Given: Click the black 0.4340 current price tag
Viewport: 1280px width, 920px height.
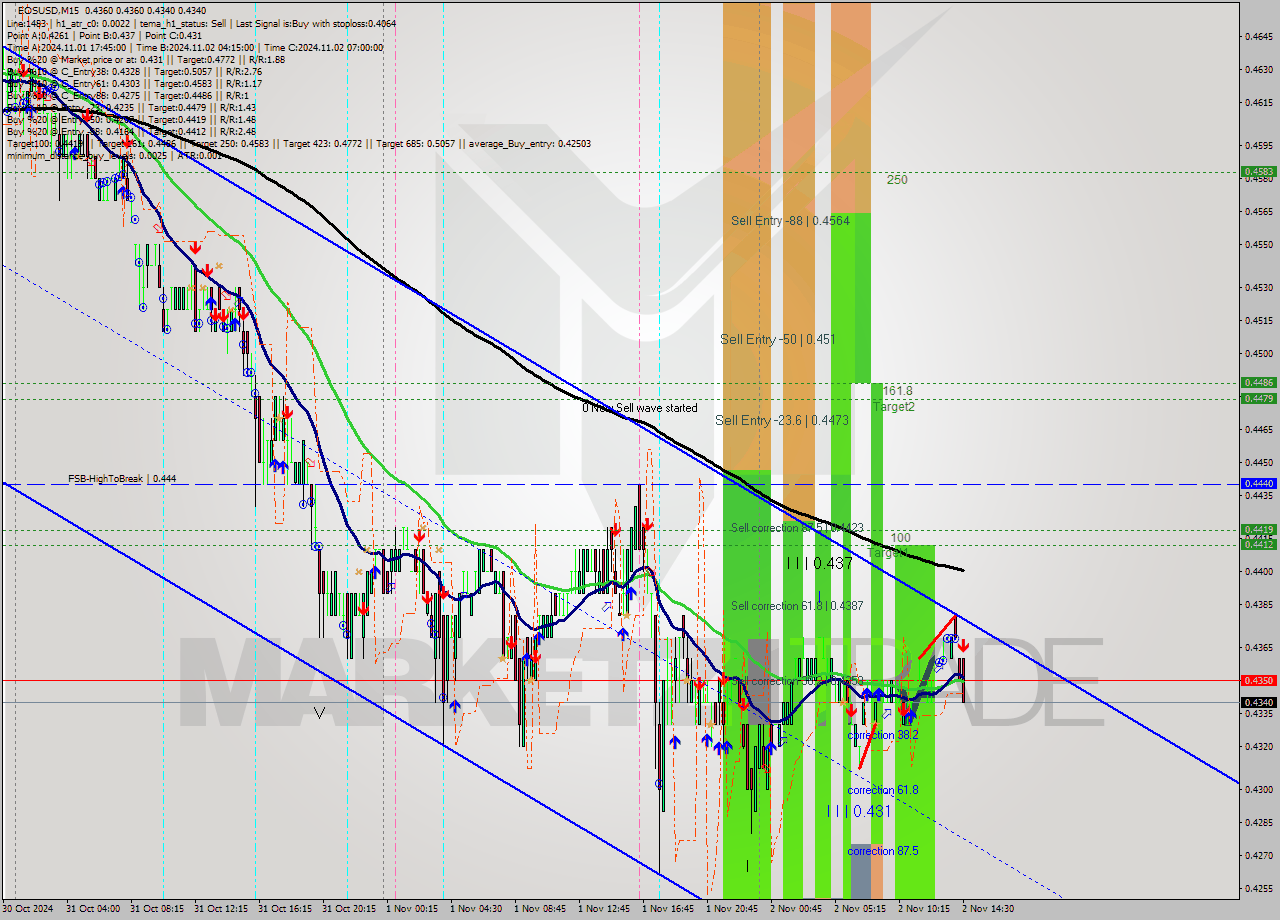Looking at the screenshot, I should coord(1258,702).
